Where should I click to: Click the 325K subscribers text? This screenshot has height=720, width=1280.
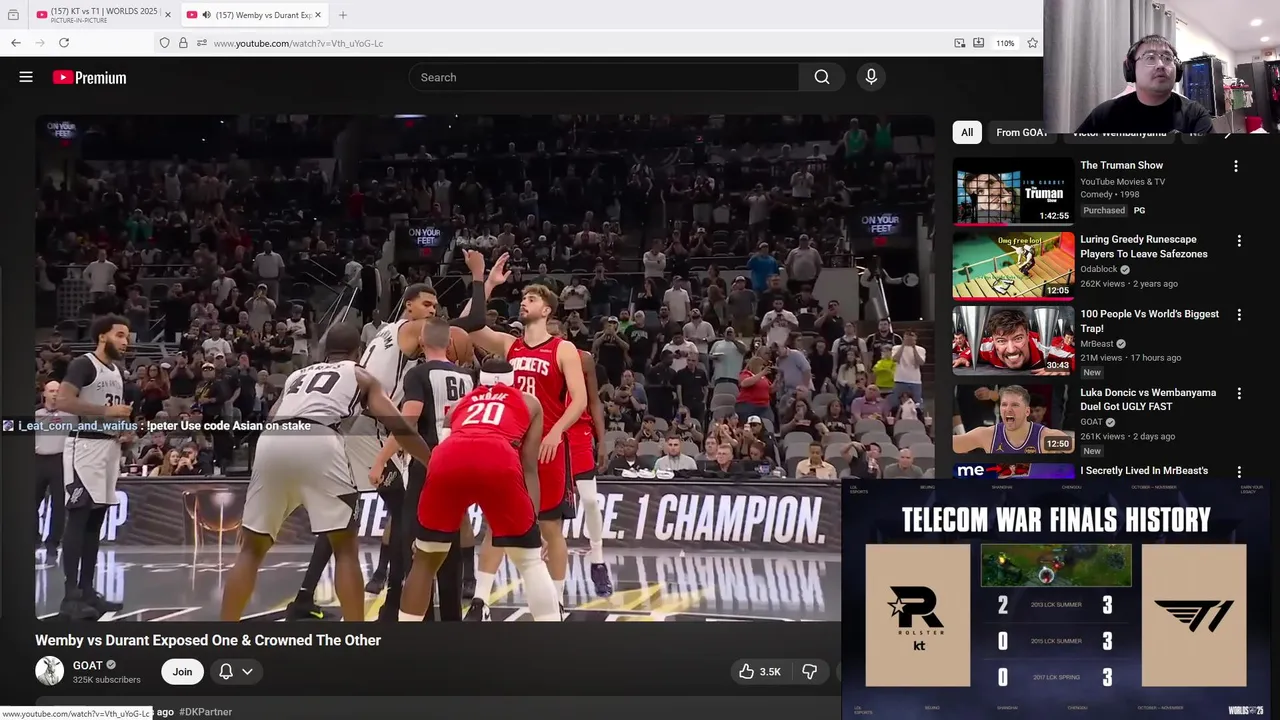tap(106, 680)
